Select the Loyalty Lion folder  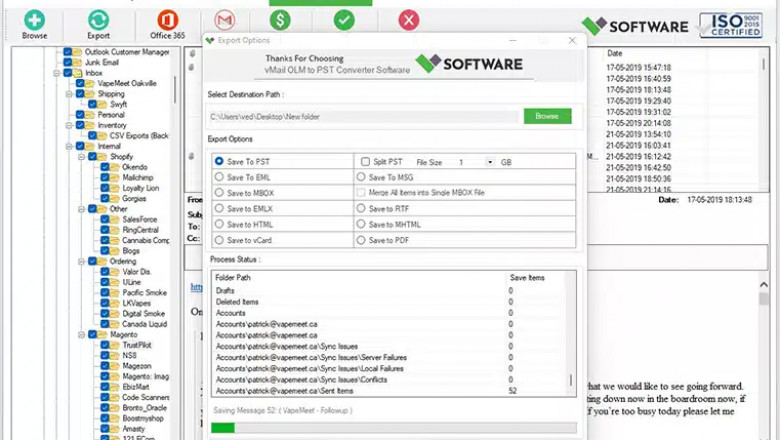click(x=141, y=188)
